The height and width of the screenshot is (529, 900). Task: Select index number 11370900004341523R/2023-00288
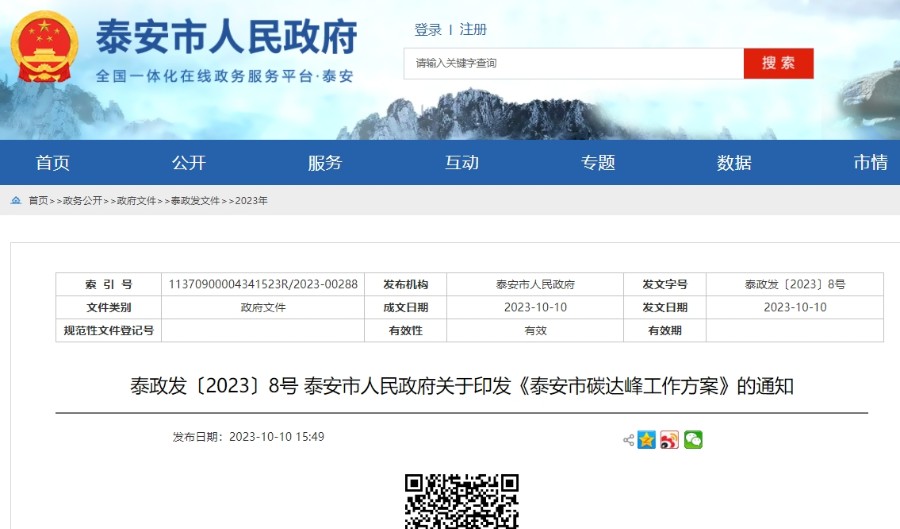point(263,285)
